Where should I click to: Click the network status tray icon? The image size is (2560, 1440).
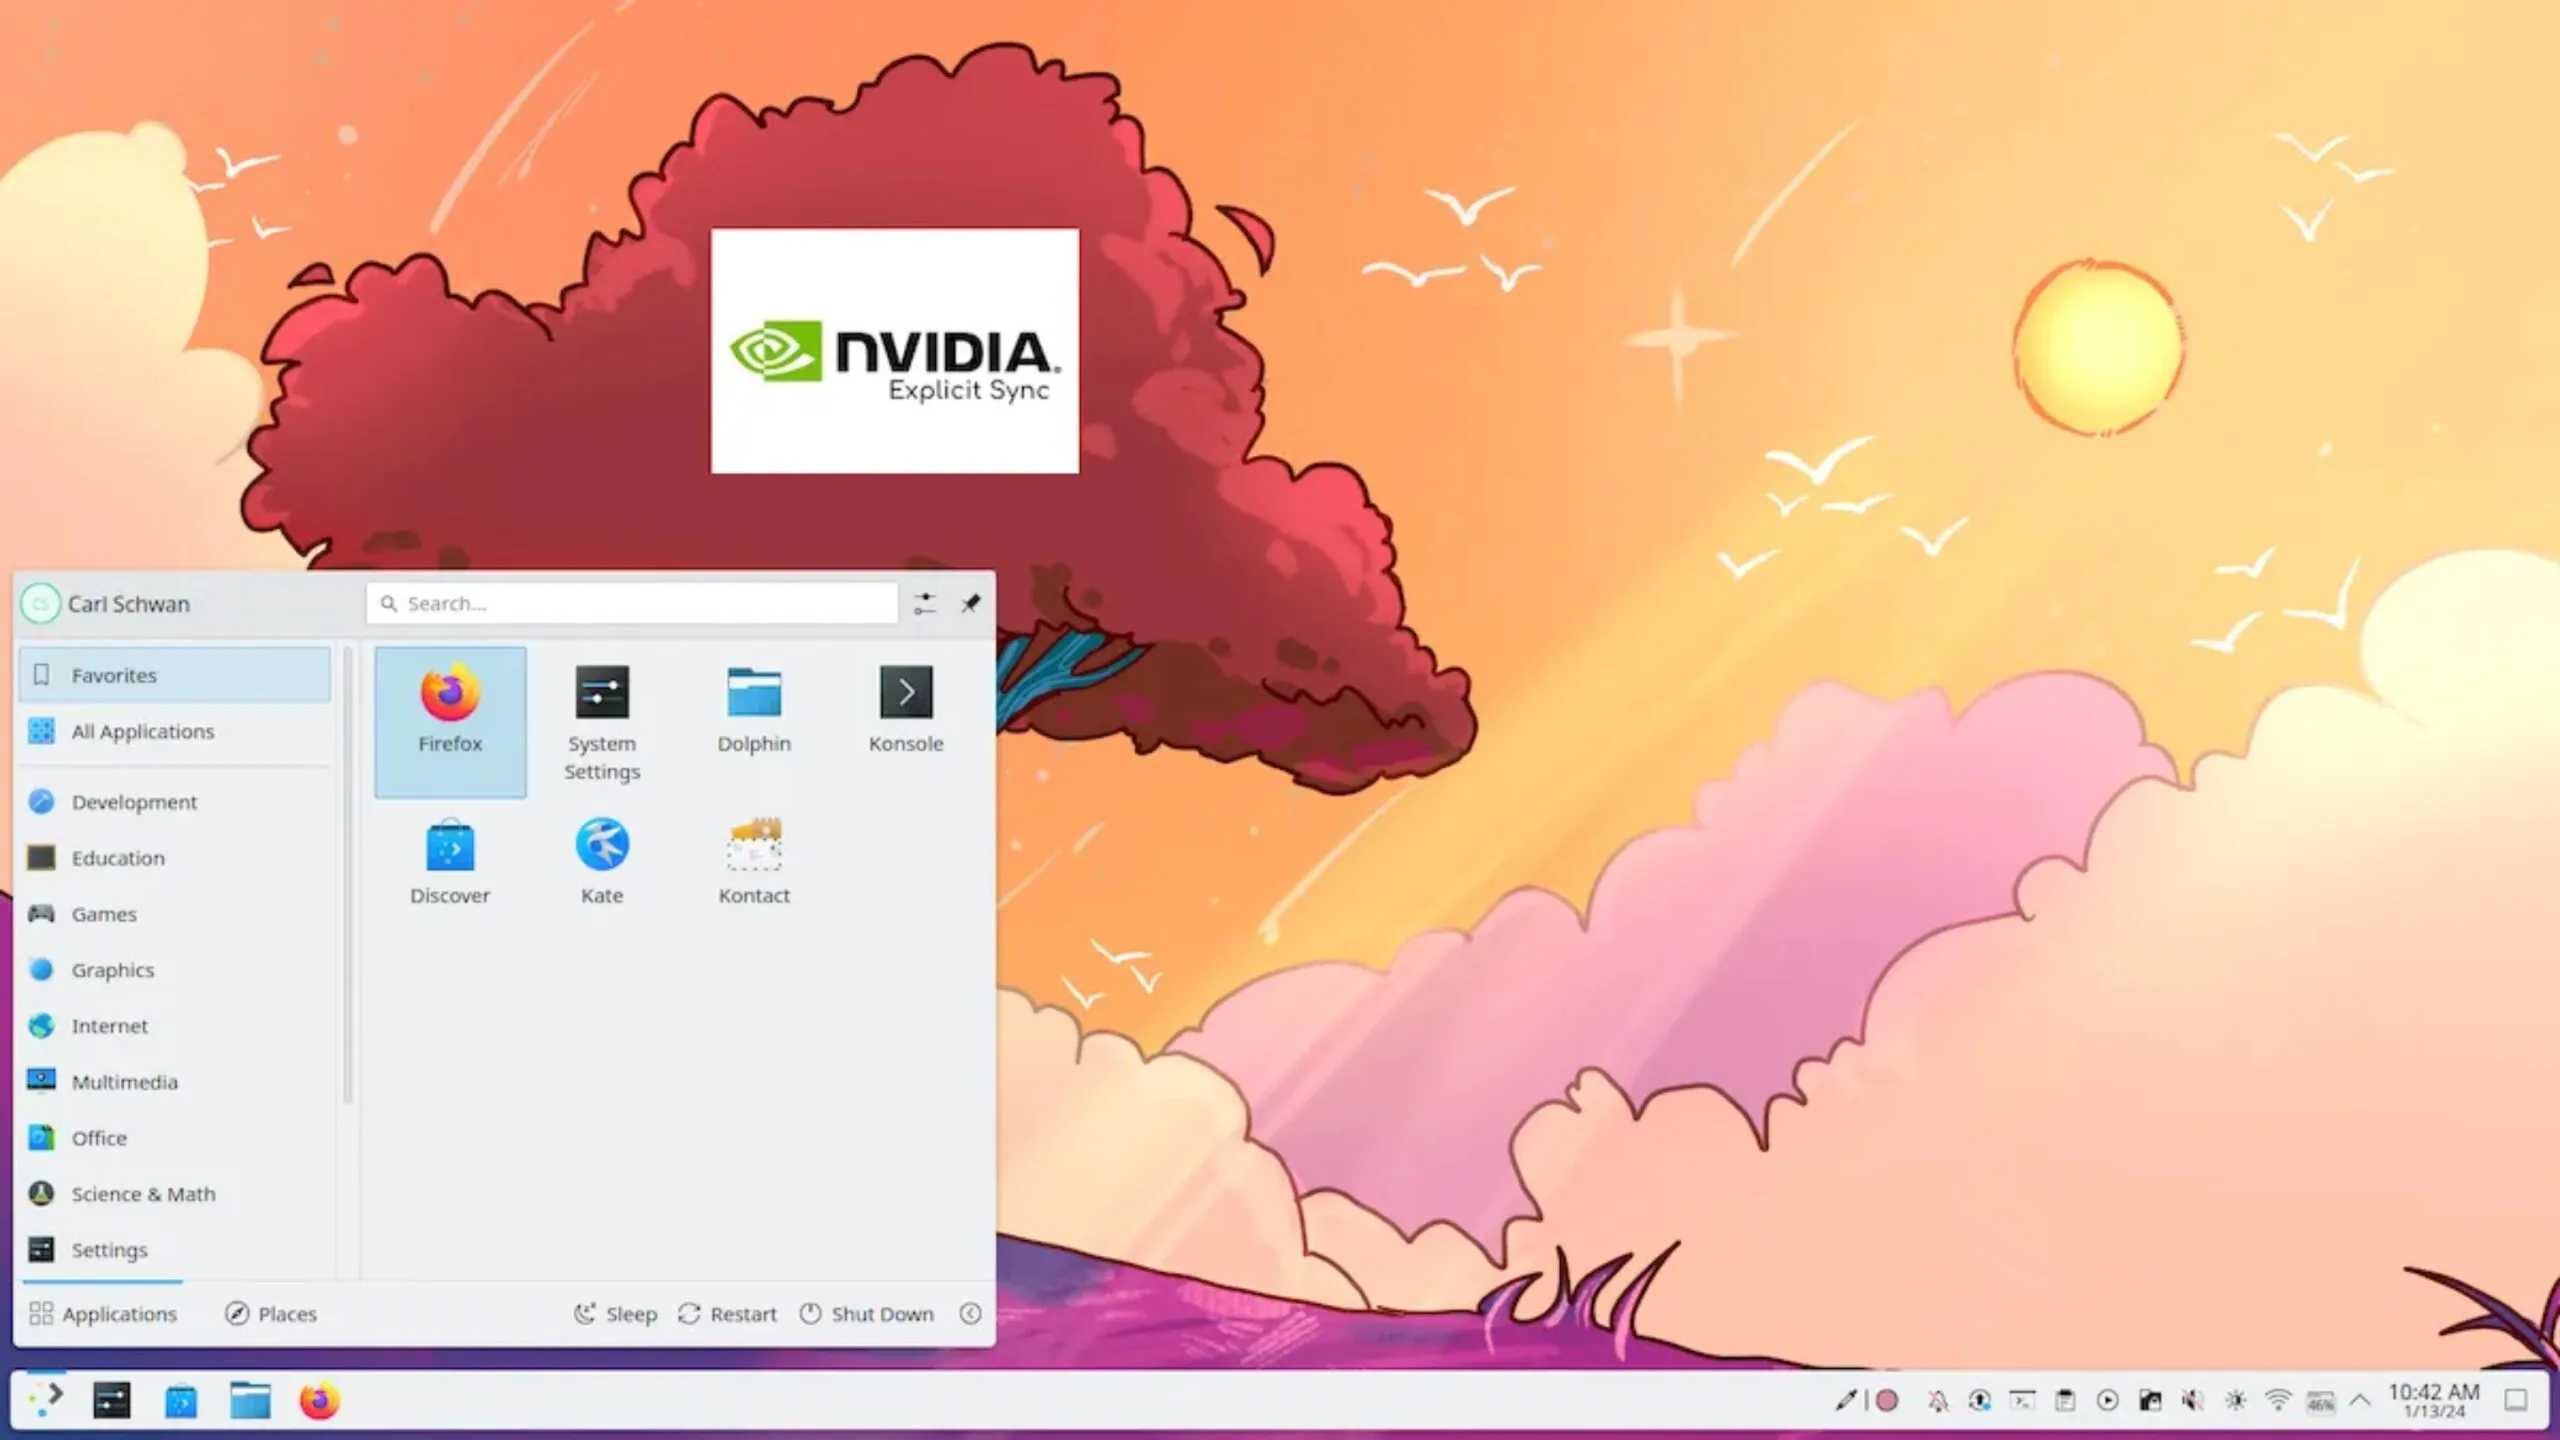(2279, 1400)
